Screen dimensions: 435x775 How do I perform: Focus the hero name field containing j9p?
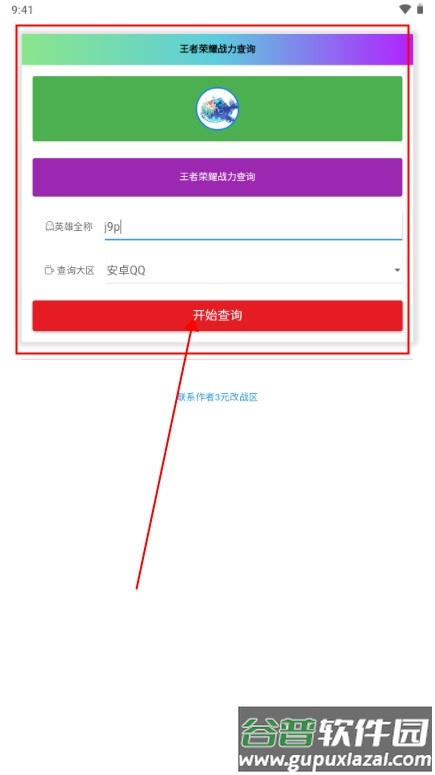click(254, 227)
